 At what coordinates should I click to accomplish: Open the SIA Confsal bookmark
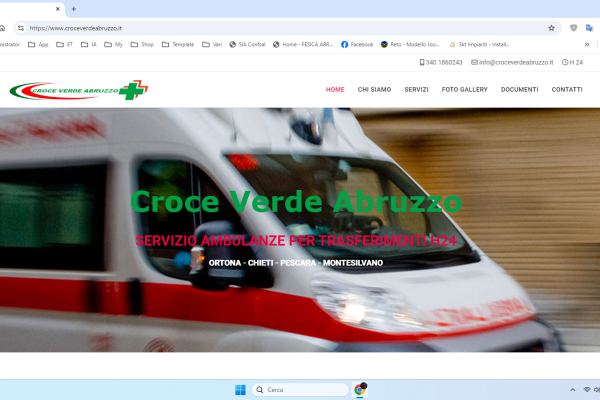247,44
